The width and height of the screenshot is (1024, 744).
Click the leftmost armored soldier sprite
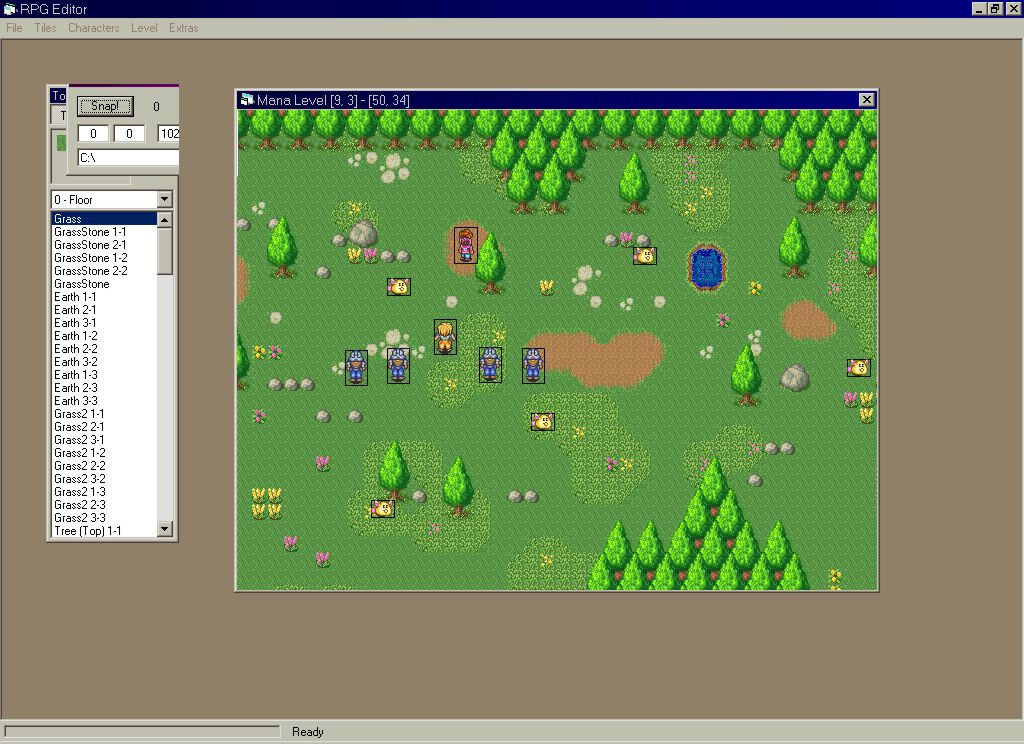click(356, 367)
